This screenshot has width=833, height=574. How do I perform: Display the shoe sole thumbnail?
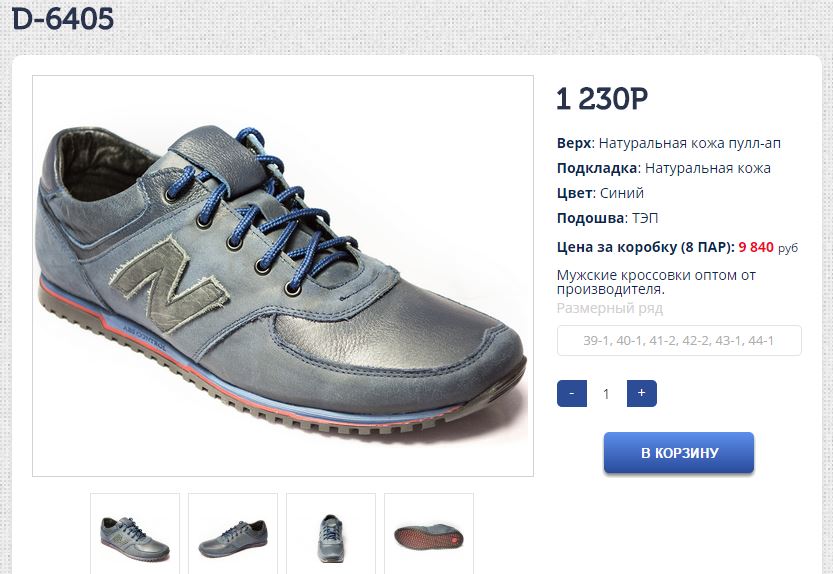point(429,534)
